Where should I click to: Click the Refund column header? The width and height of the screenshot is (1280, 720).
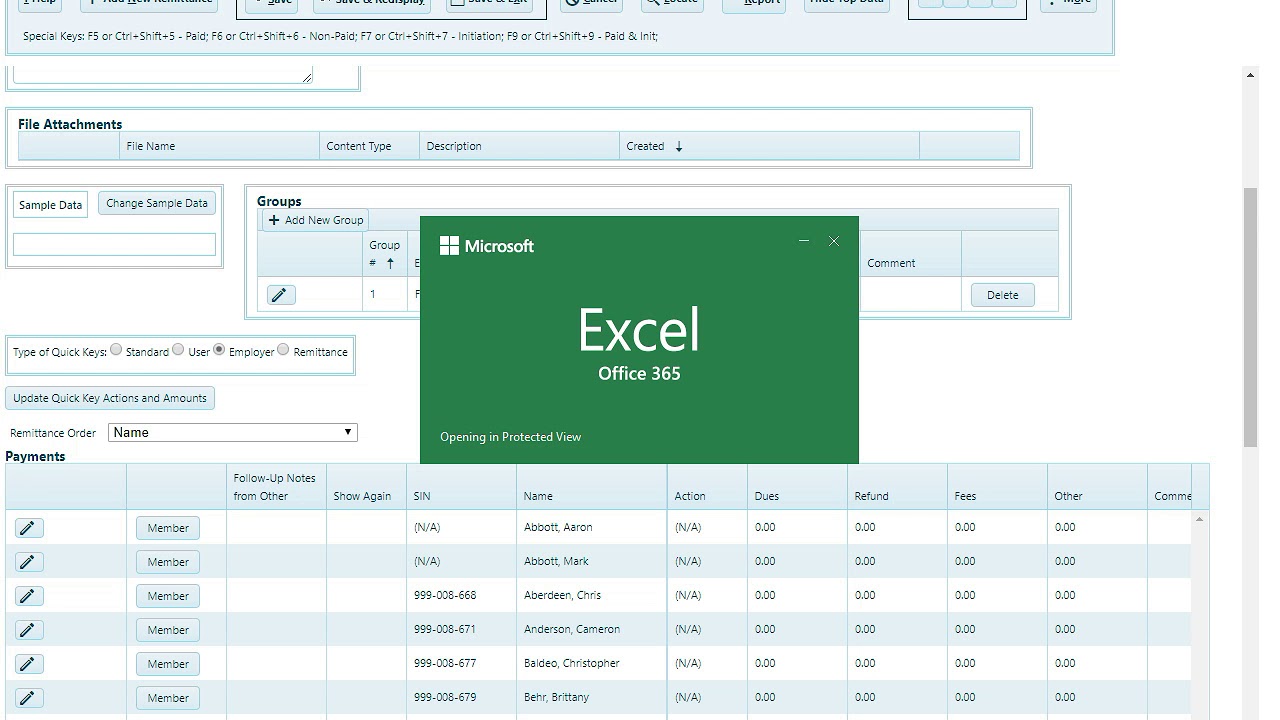pos(872,496)
